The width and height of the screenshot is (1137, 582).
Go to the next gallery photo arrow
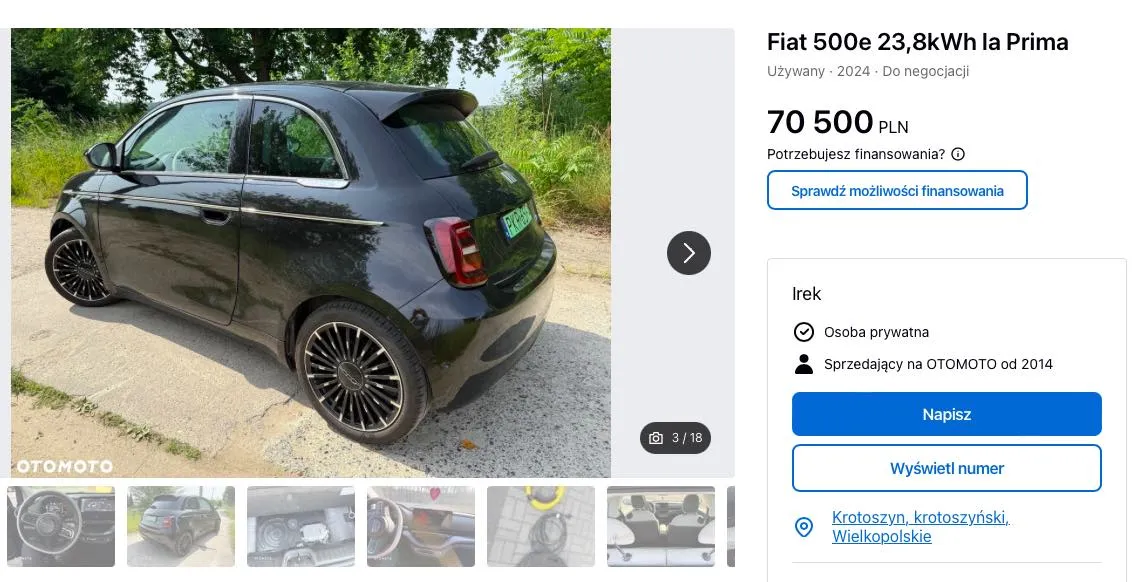tap(689, 253)
